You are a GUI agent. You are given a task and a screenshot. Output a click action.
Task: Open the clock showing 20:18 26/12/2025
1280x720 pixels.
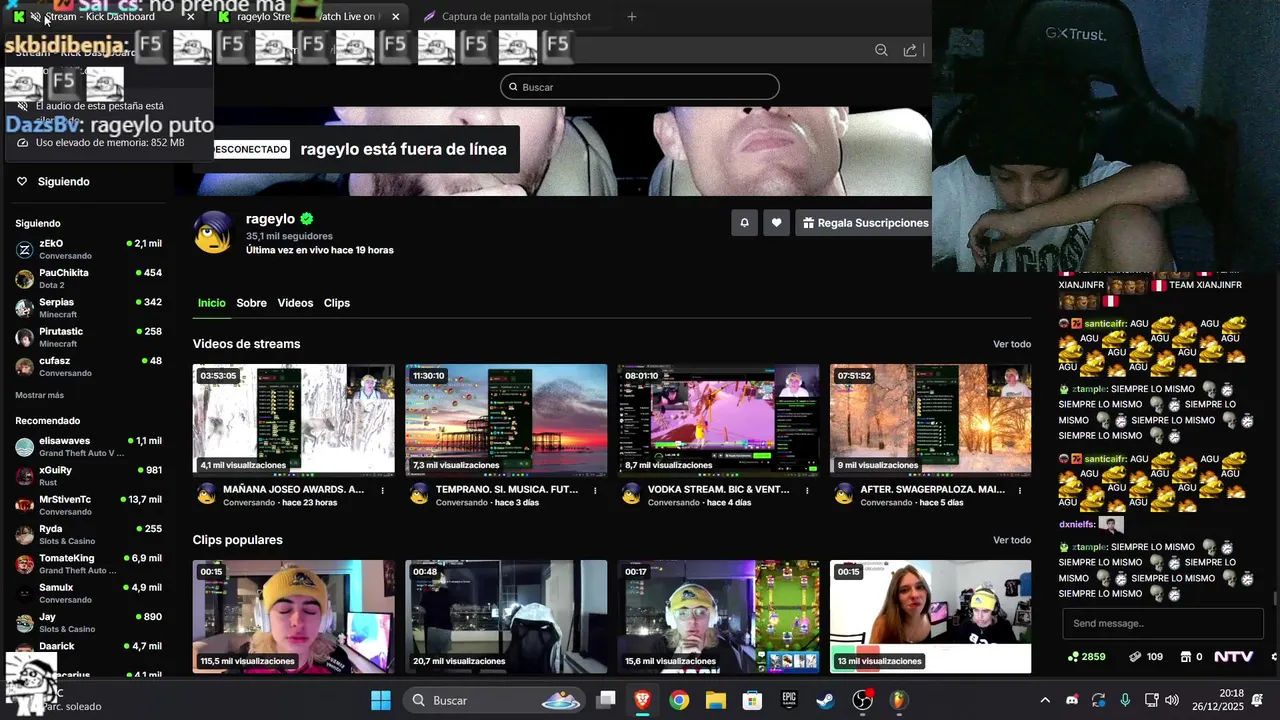(1220, 700)
